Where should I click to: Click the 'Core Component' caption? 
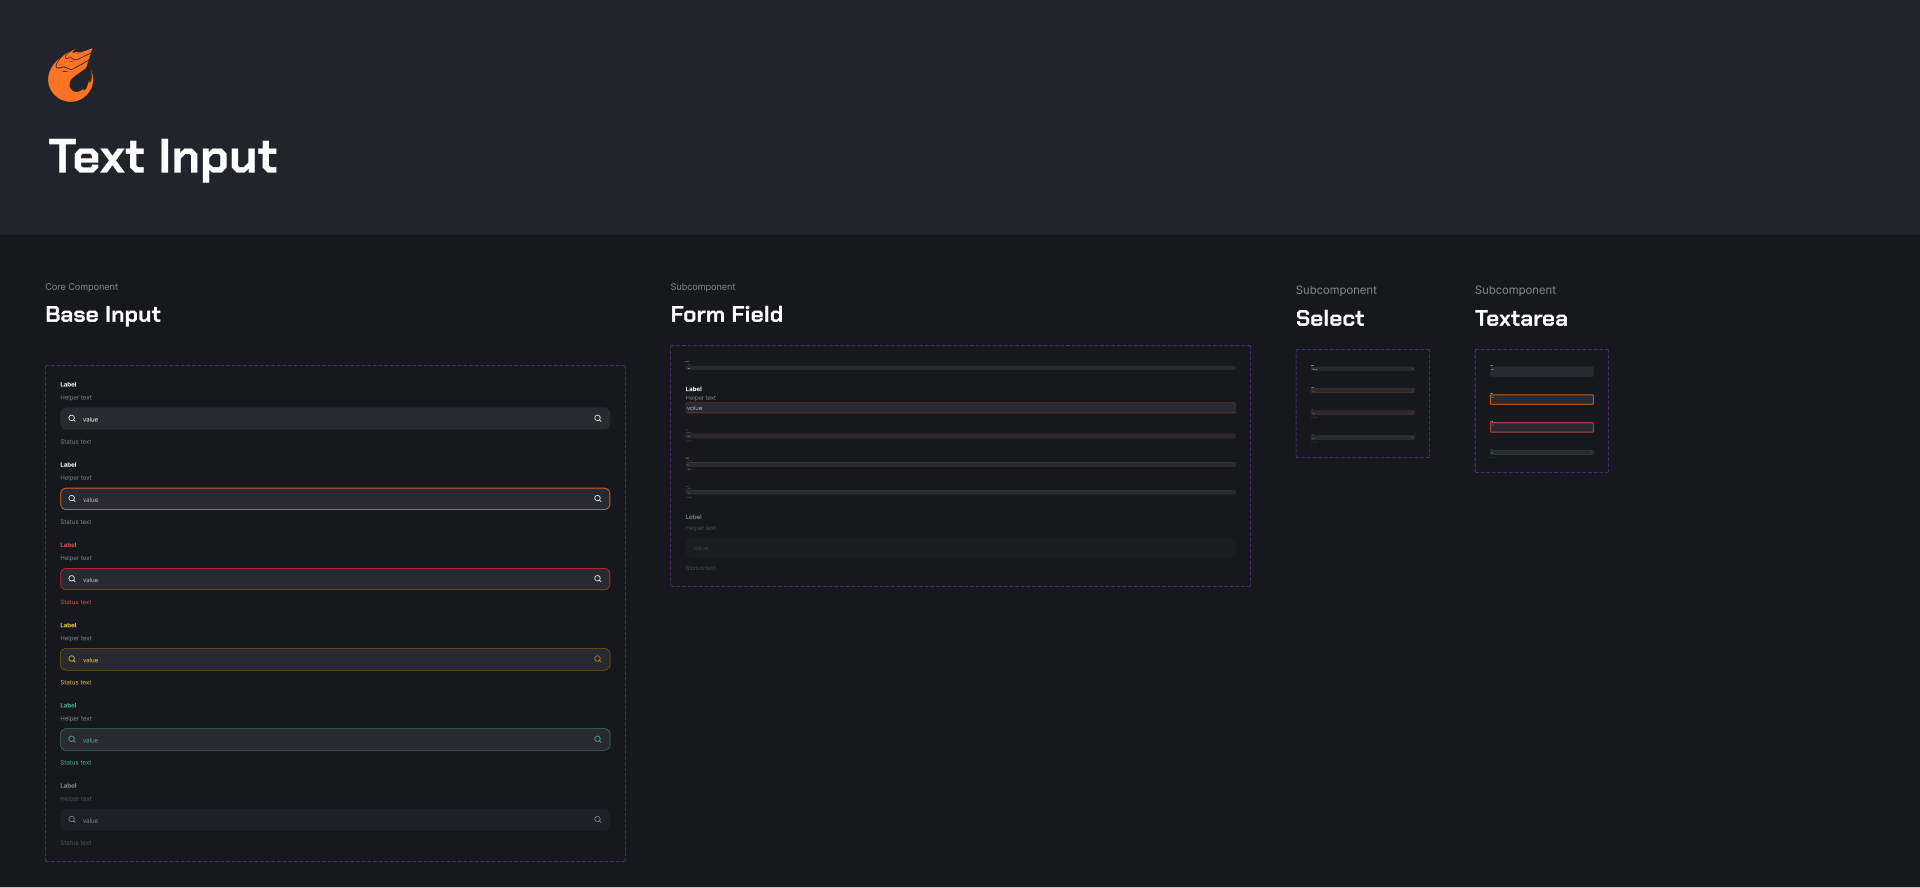81,287
